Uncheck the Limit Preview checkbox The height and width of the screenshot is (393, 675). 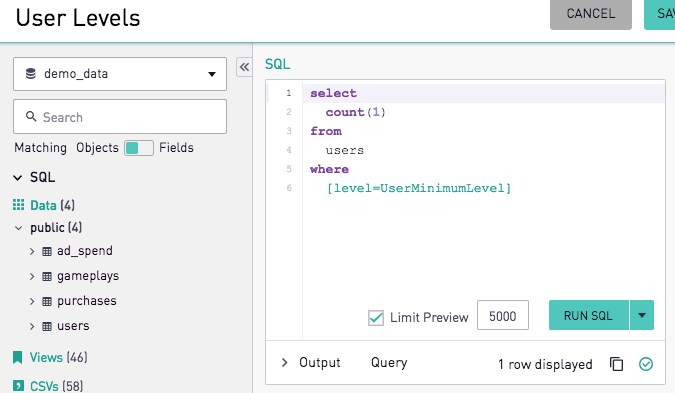pos(376,318)
